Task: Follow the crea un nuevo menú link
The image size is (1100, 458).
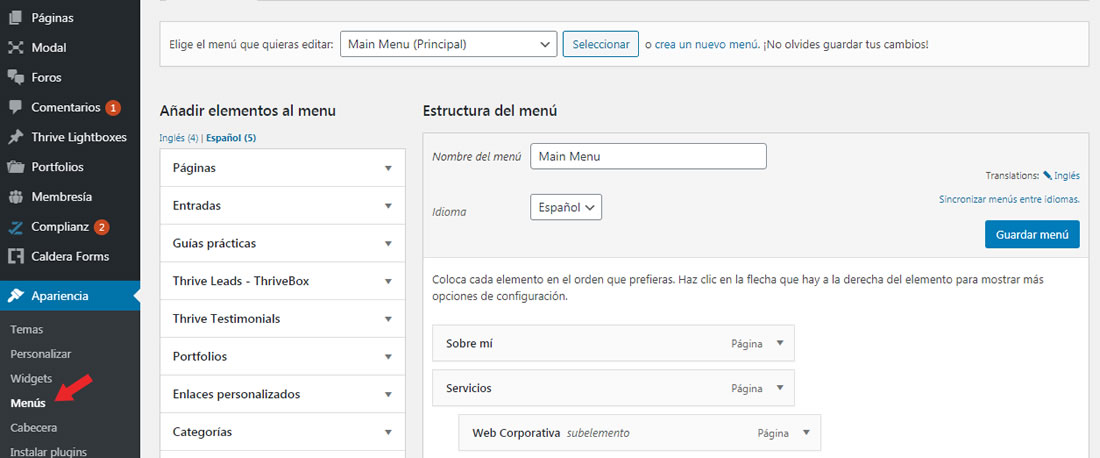Action: point(706,43)
